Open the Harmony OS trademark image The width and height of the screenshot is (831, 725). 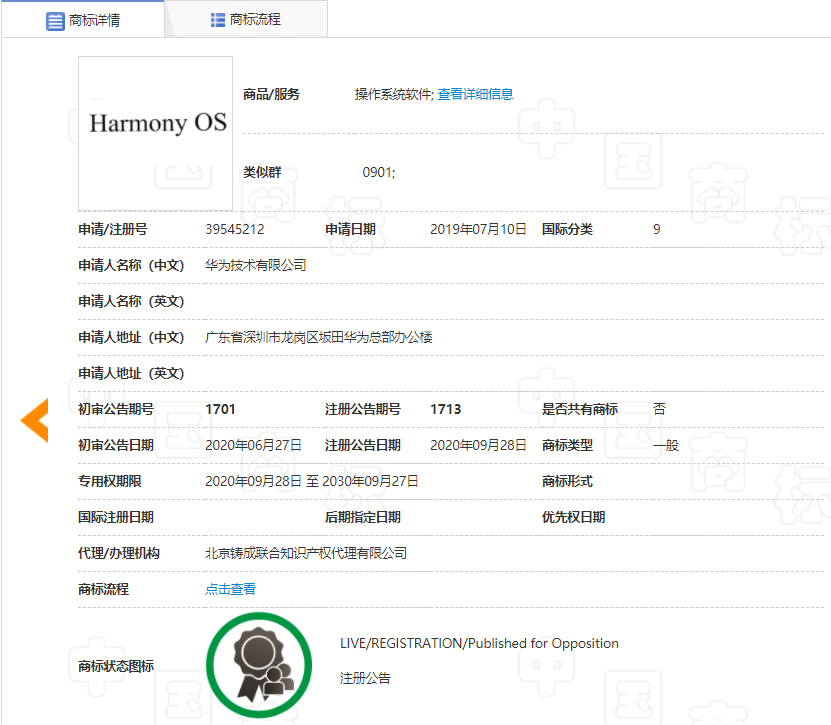[x=155, y=134]
